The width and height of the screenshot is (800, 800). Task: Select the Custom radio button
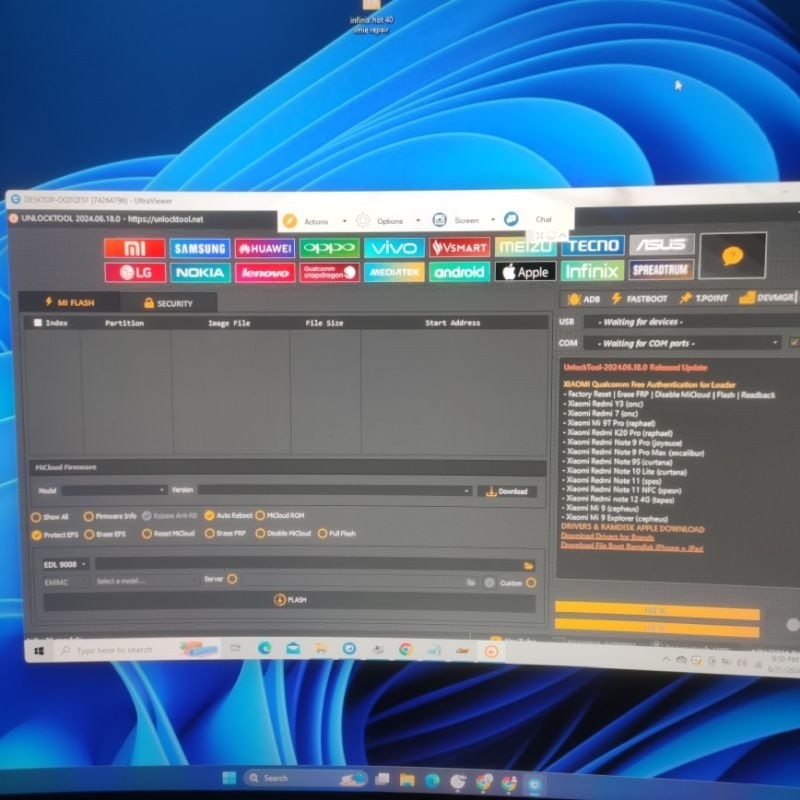click(531, 583)
